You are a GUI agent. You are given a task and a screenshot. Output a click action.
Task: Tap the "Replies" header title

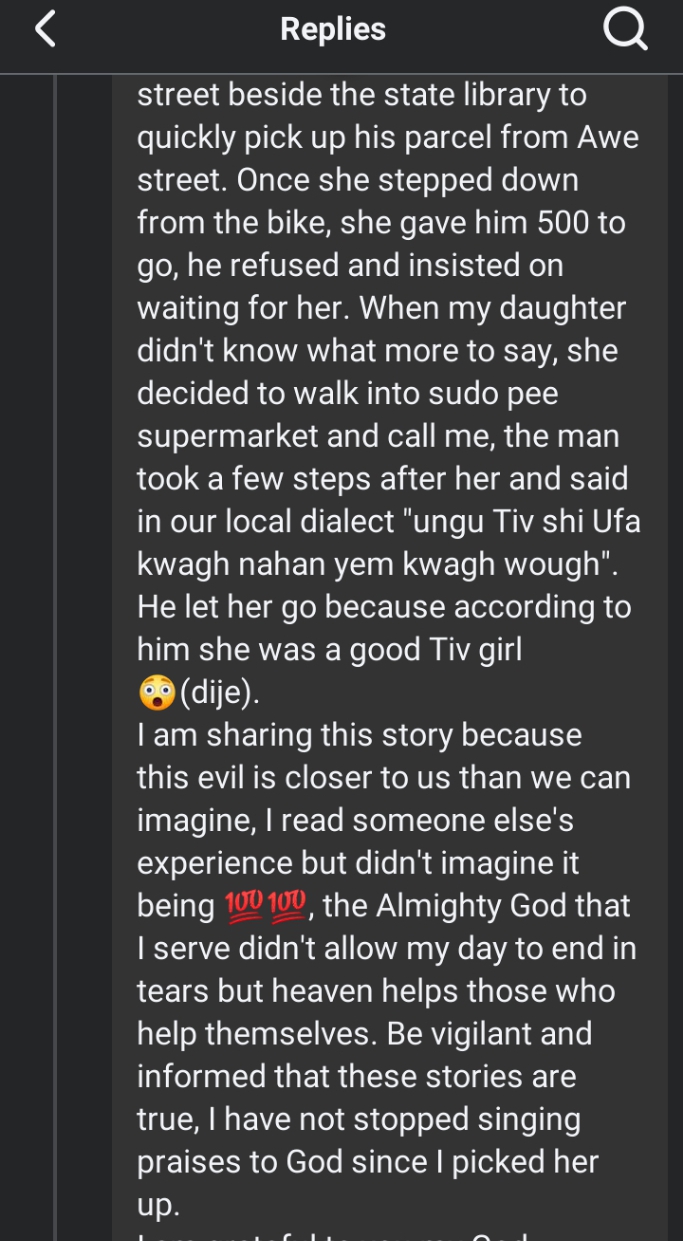pyautogui.click(x=333, y=30)
